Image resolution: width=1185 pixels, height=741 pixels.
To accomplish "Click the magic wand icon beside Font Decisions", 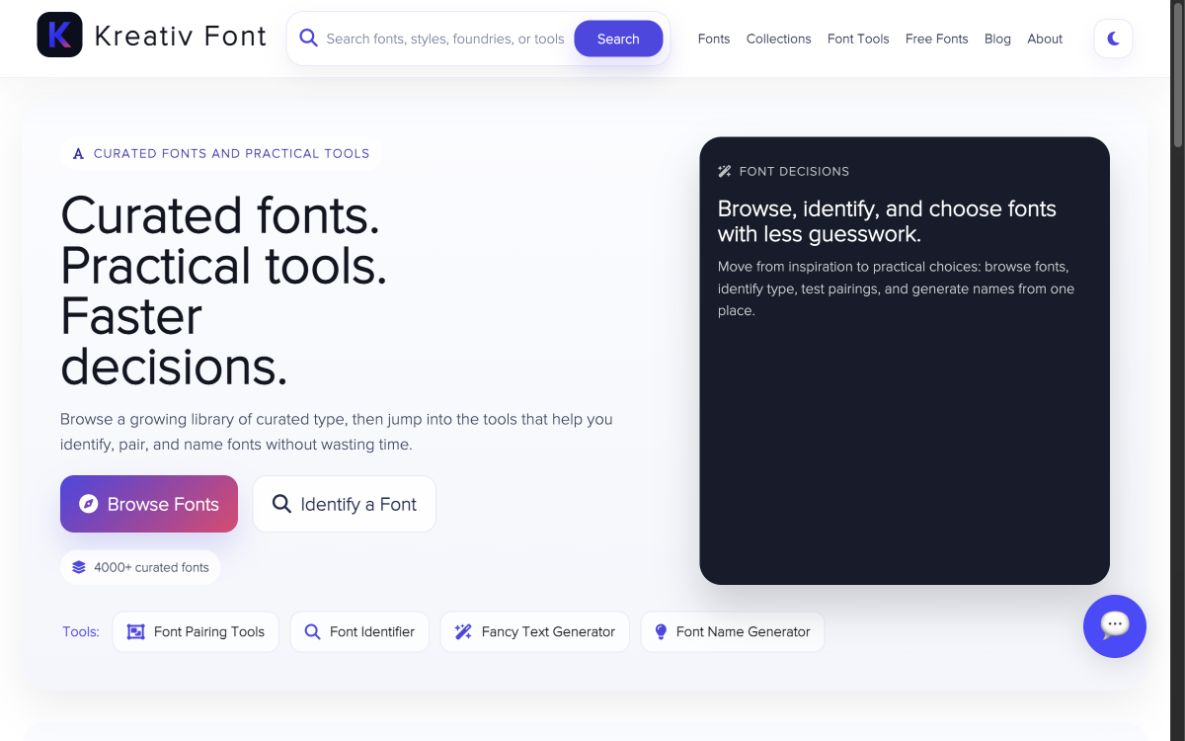I will (724, 172).
